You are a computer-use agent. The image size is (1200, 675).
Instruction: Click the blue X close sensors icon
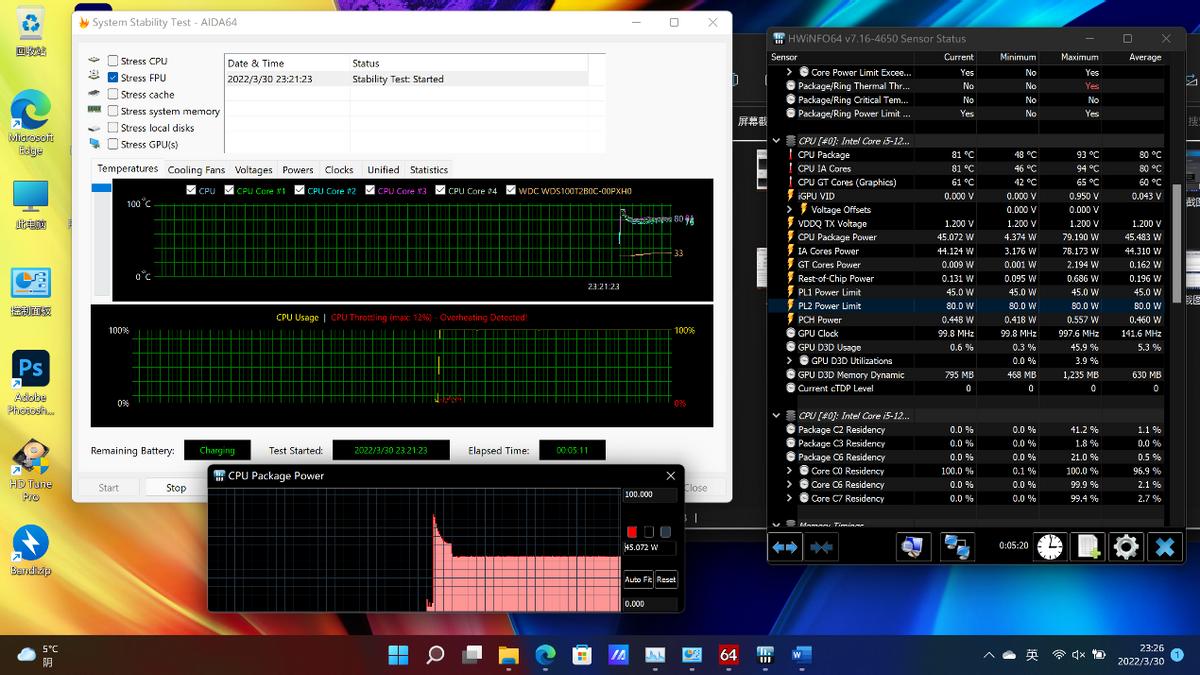coord(1164,546)
